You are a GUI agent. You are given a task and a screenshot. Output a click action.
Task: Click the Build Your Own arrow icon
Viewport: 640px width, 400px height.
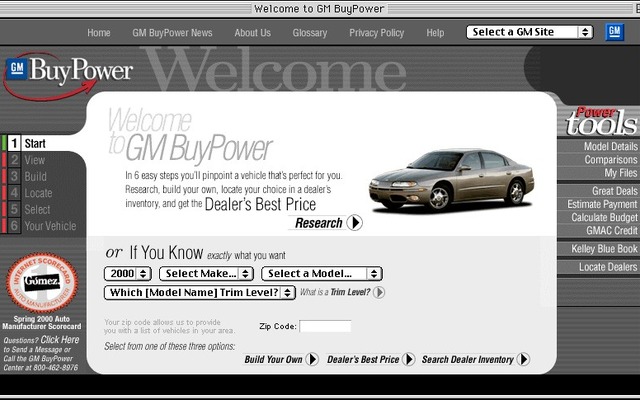click(312, 359)
